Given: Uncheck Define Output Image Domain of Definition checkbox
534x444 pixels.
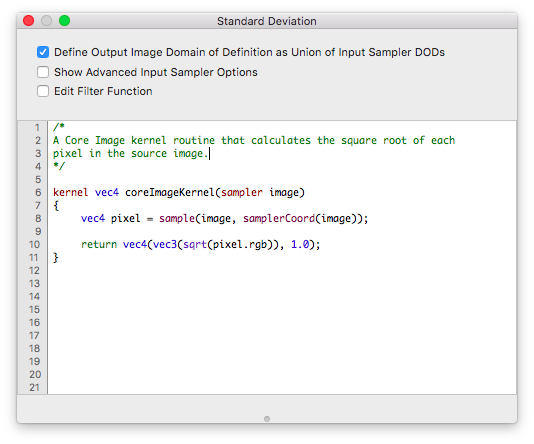Looking at the screenshot, I should point(43,52).
